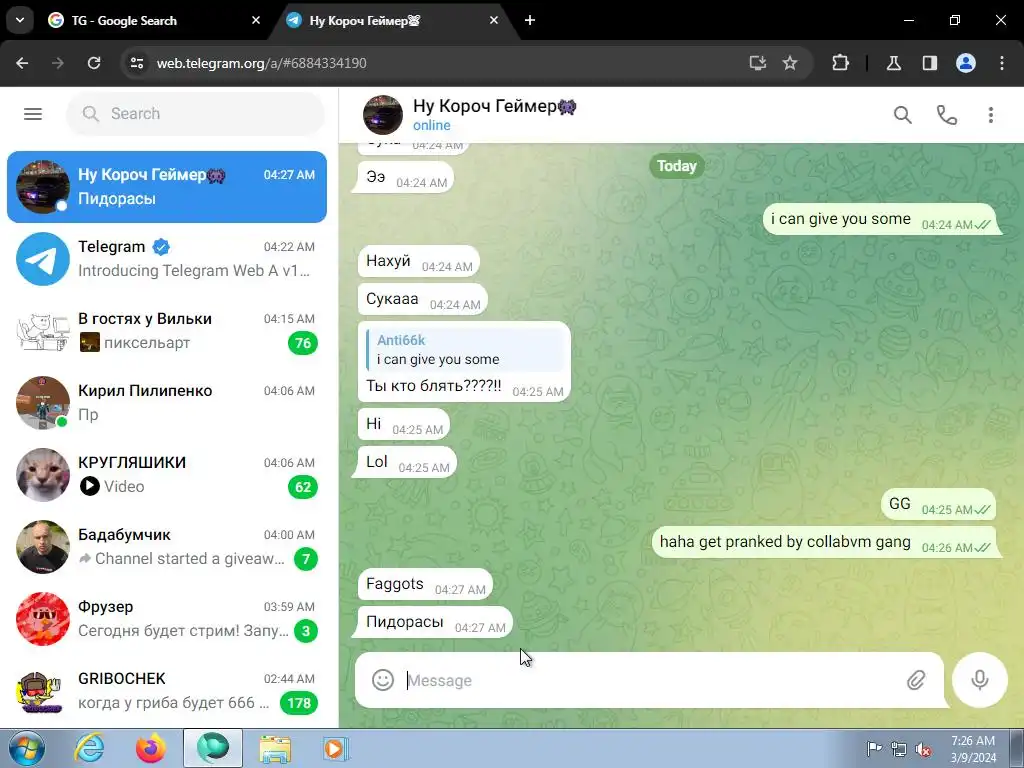The width and height of the screenshot is (1024, 768).
Task: Launch Internet Explorer from taskbar
Action: pos(89,748)
